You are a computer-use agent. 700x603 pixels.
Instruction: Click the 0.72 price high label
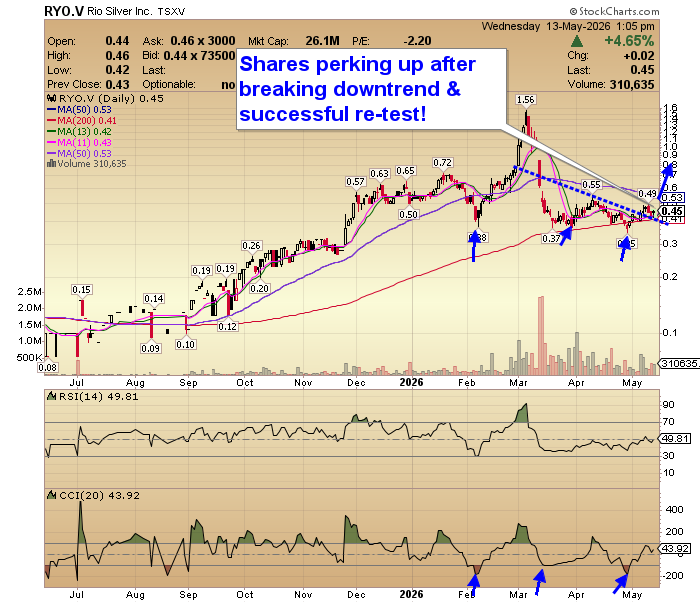[442, 162]
